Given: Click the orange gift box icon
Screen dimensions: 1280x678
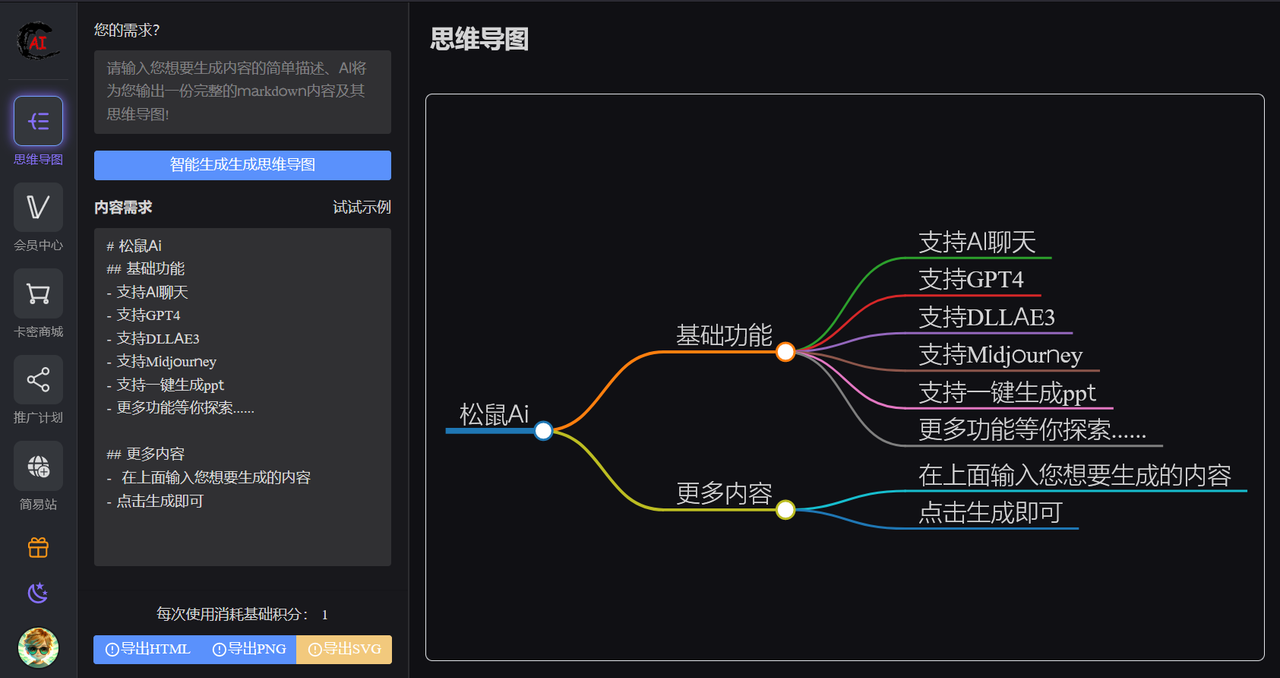Looking at the screenshot, I should pyautogui.click(x=38, y=547).
